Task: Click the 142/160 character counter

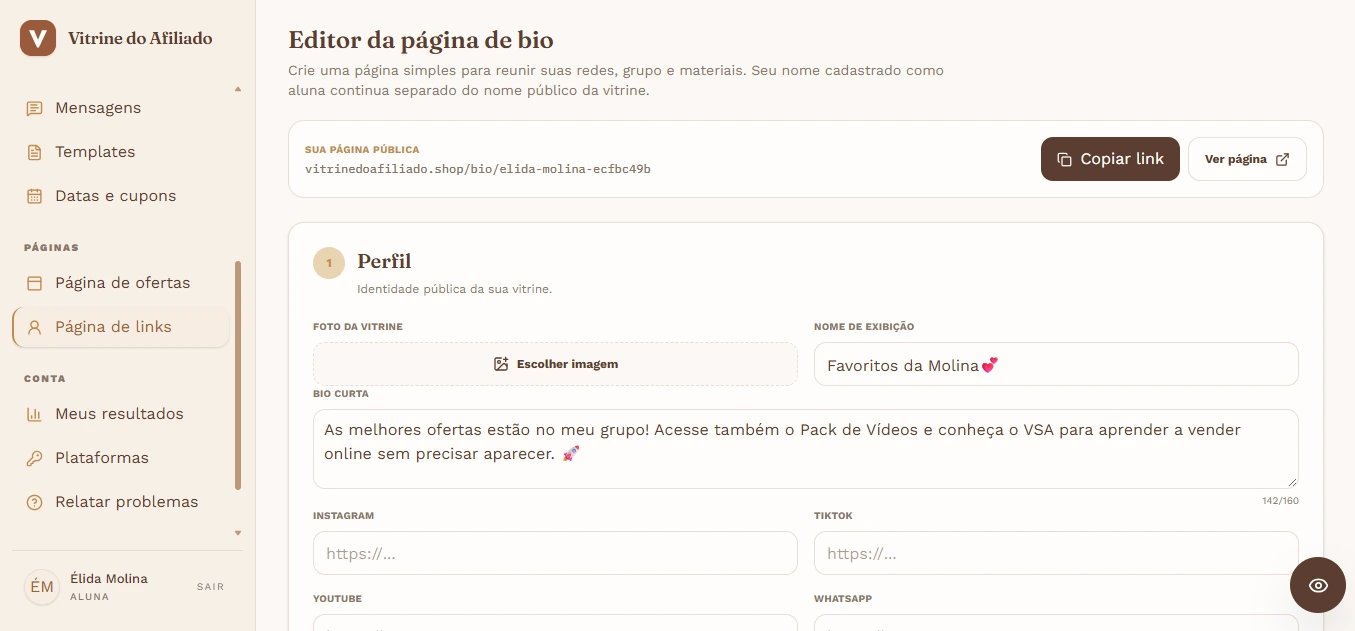Action: 1280,500
